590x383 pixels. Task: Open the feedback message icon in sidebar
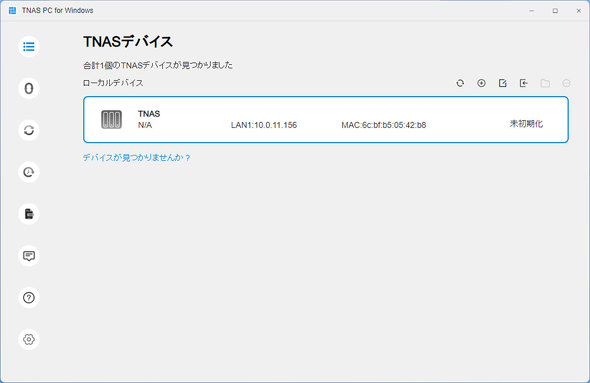29,256
